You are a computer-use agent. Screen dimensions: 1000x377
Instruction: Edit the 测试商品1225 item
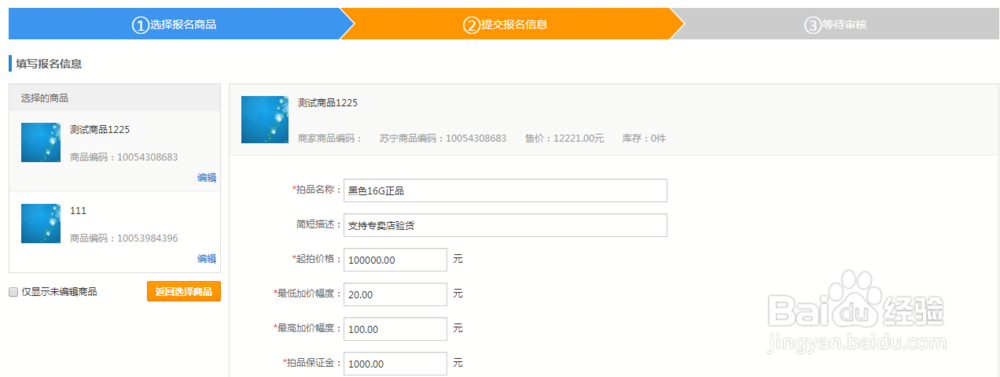[207, 178]
